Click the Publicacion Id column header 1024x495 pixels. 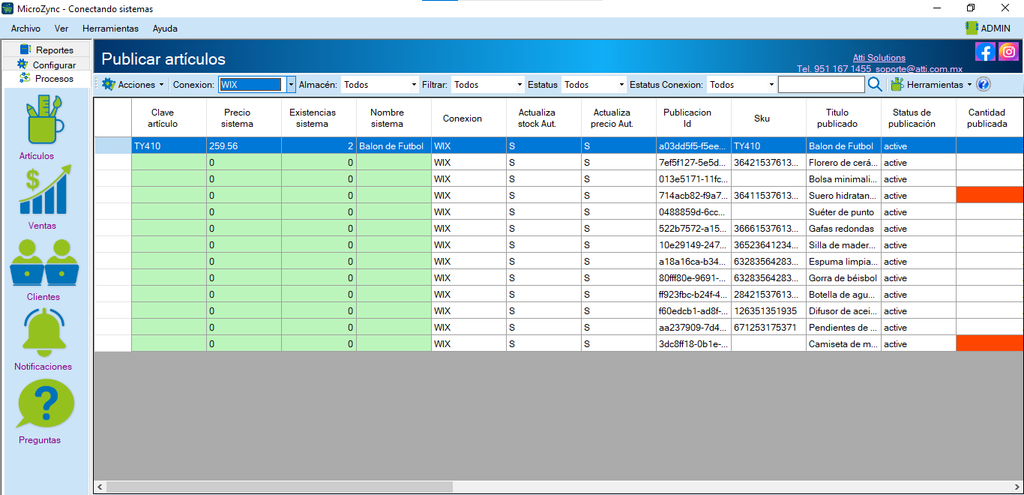[694, 118]
